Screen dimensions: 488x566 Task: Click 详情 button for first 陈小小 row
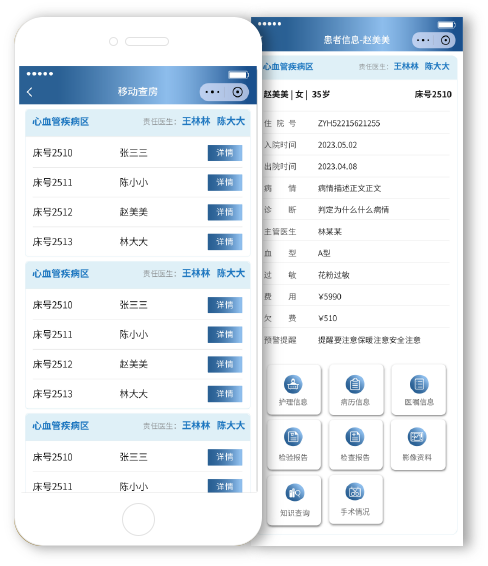[x=225, y=183]
